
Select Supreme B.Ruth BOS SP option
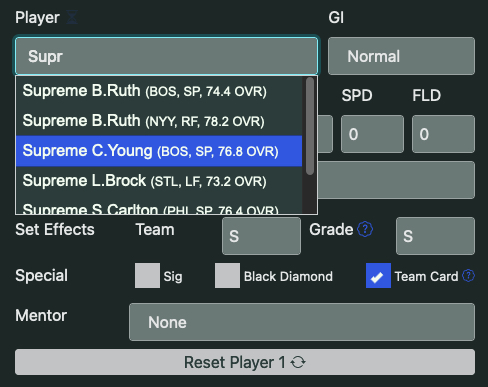[159, 91]
